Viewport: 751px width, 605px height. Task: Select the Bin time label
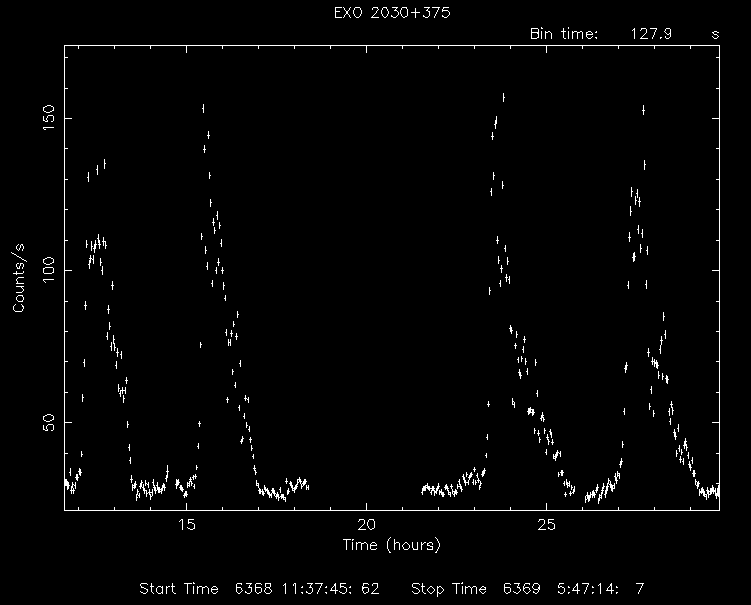pos(563,34)
